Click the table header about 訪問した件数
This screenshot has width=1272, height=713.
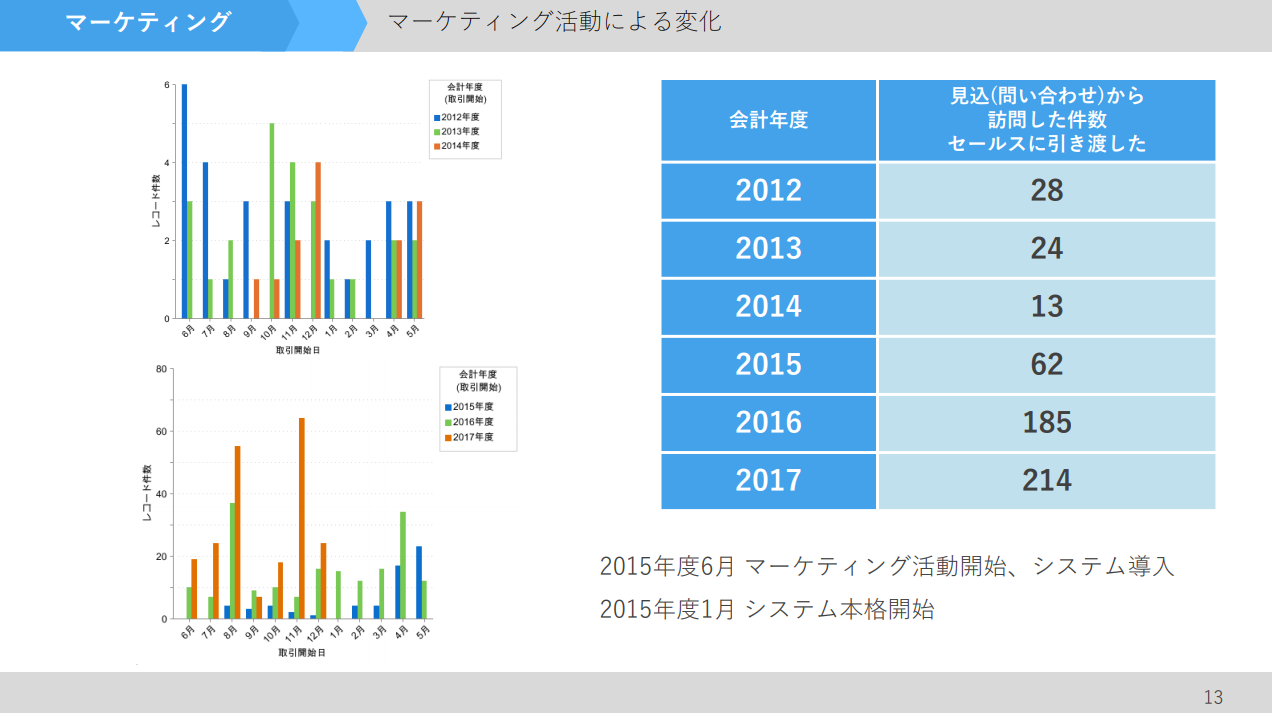(x=1046, y=120)
